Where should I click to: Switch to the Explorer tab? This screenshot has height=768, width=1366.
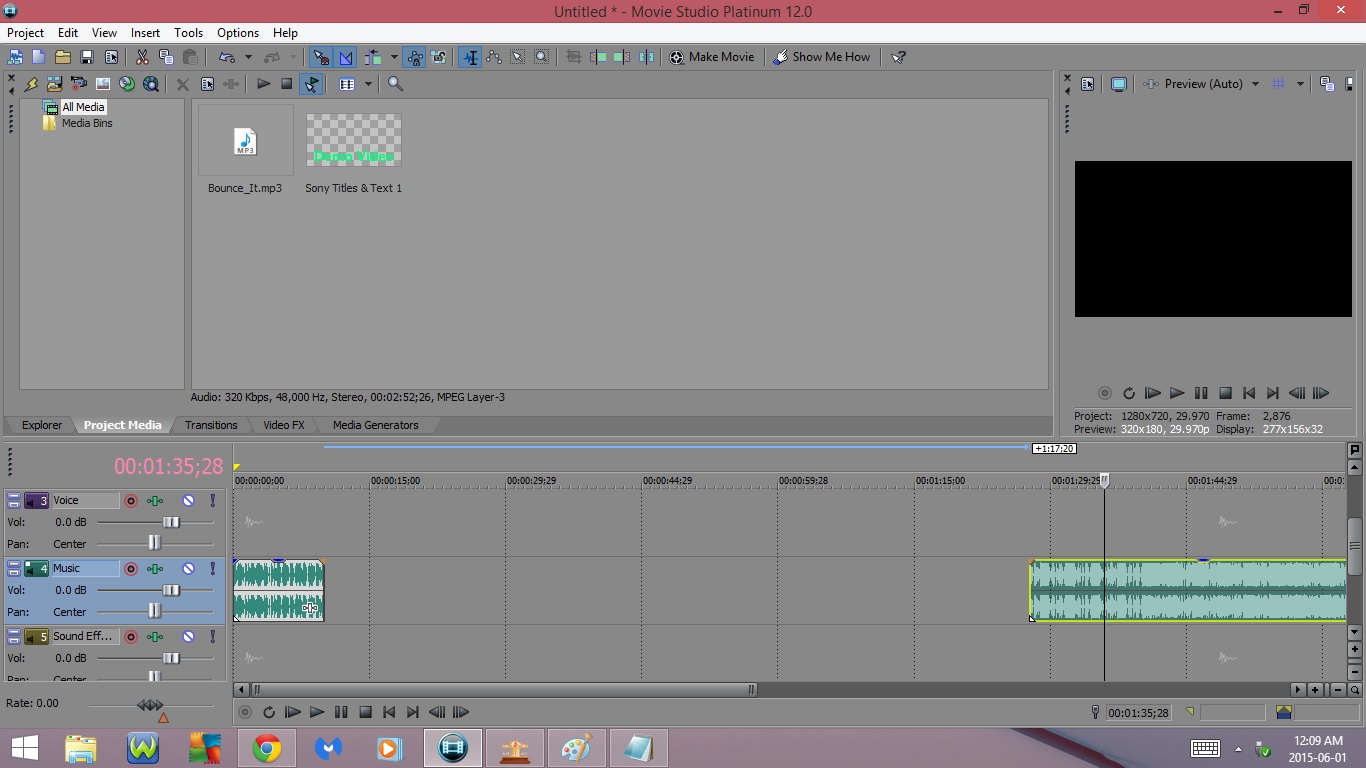(42, 425)
